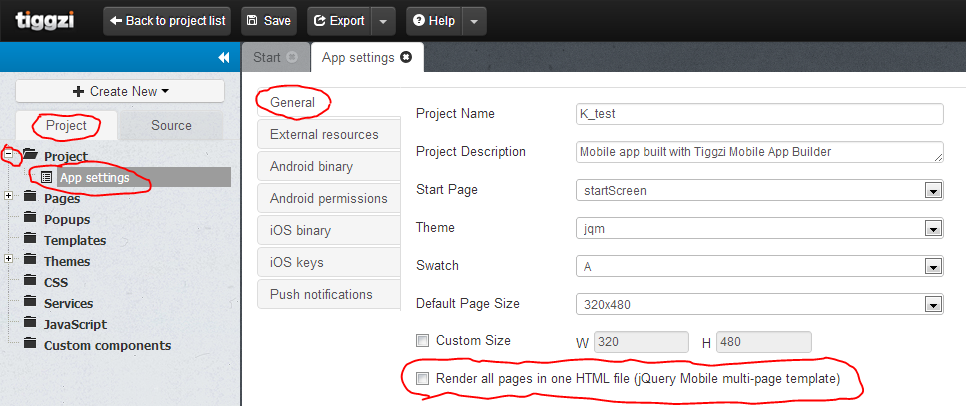Click the tiggzi logo
The width and height of the screenshot is (966, 406).
(x=44, y=20)
